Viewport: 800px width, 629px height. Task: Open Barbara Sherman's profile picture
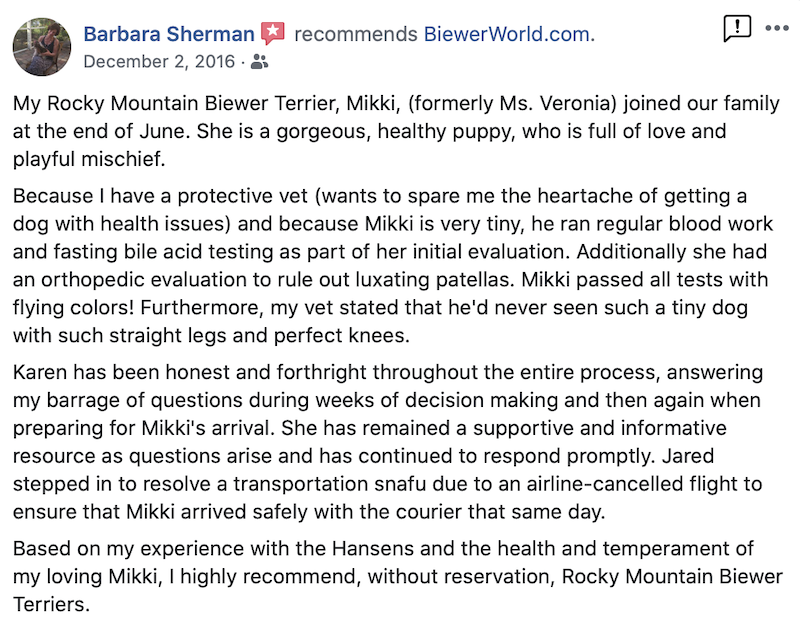tap(42, 47)
